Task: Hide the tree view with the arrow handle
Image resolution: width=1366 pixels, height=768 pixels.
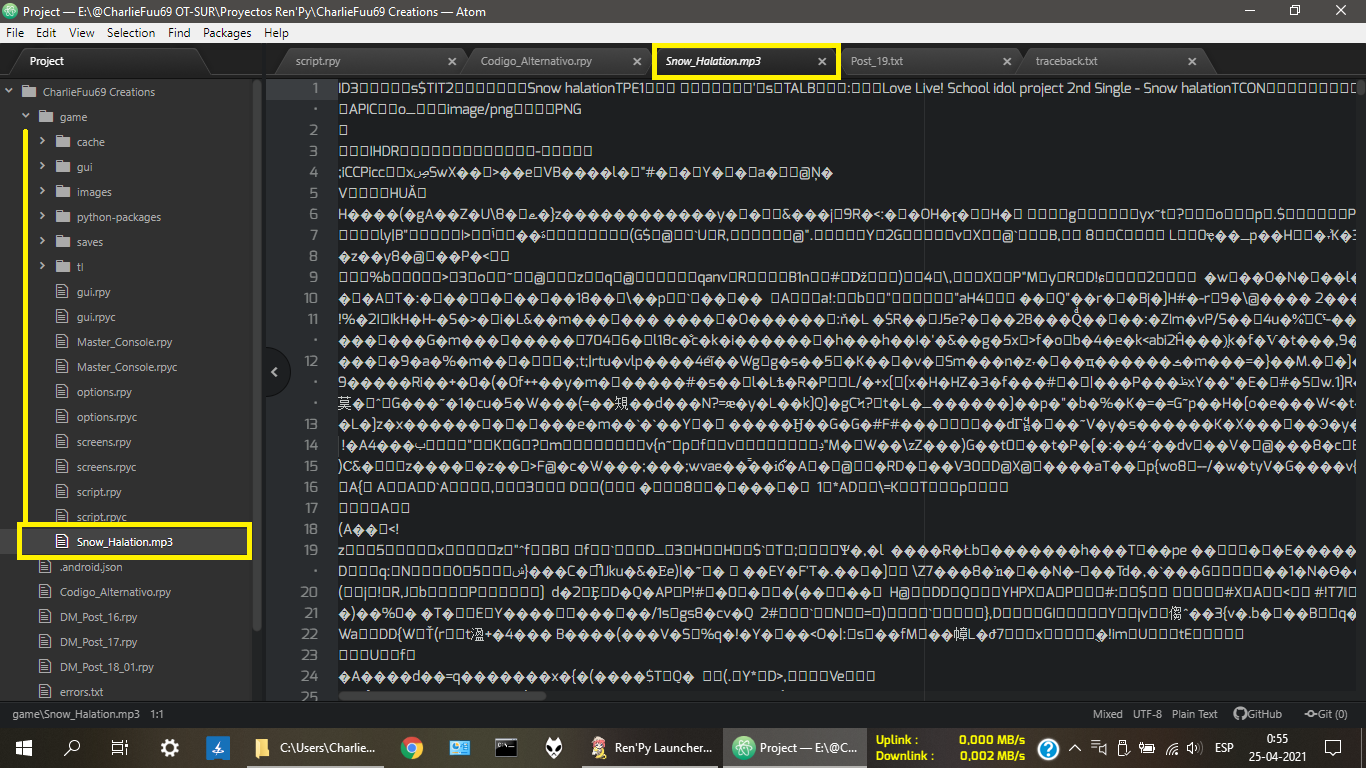Action: tap(275, 372)
